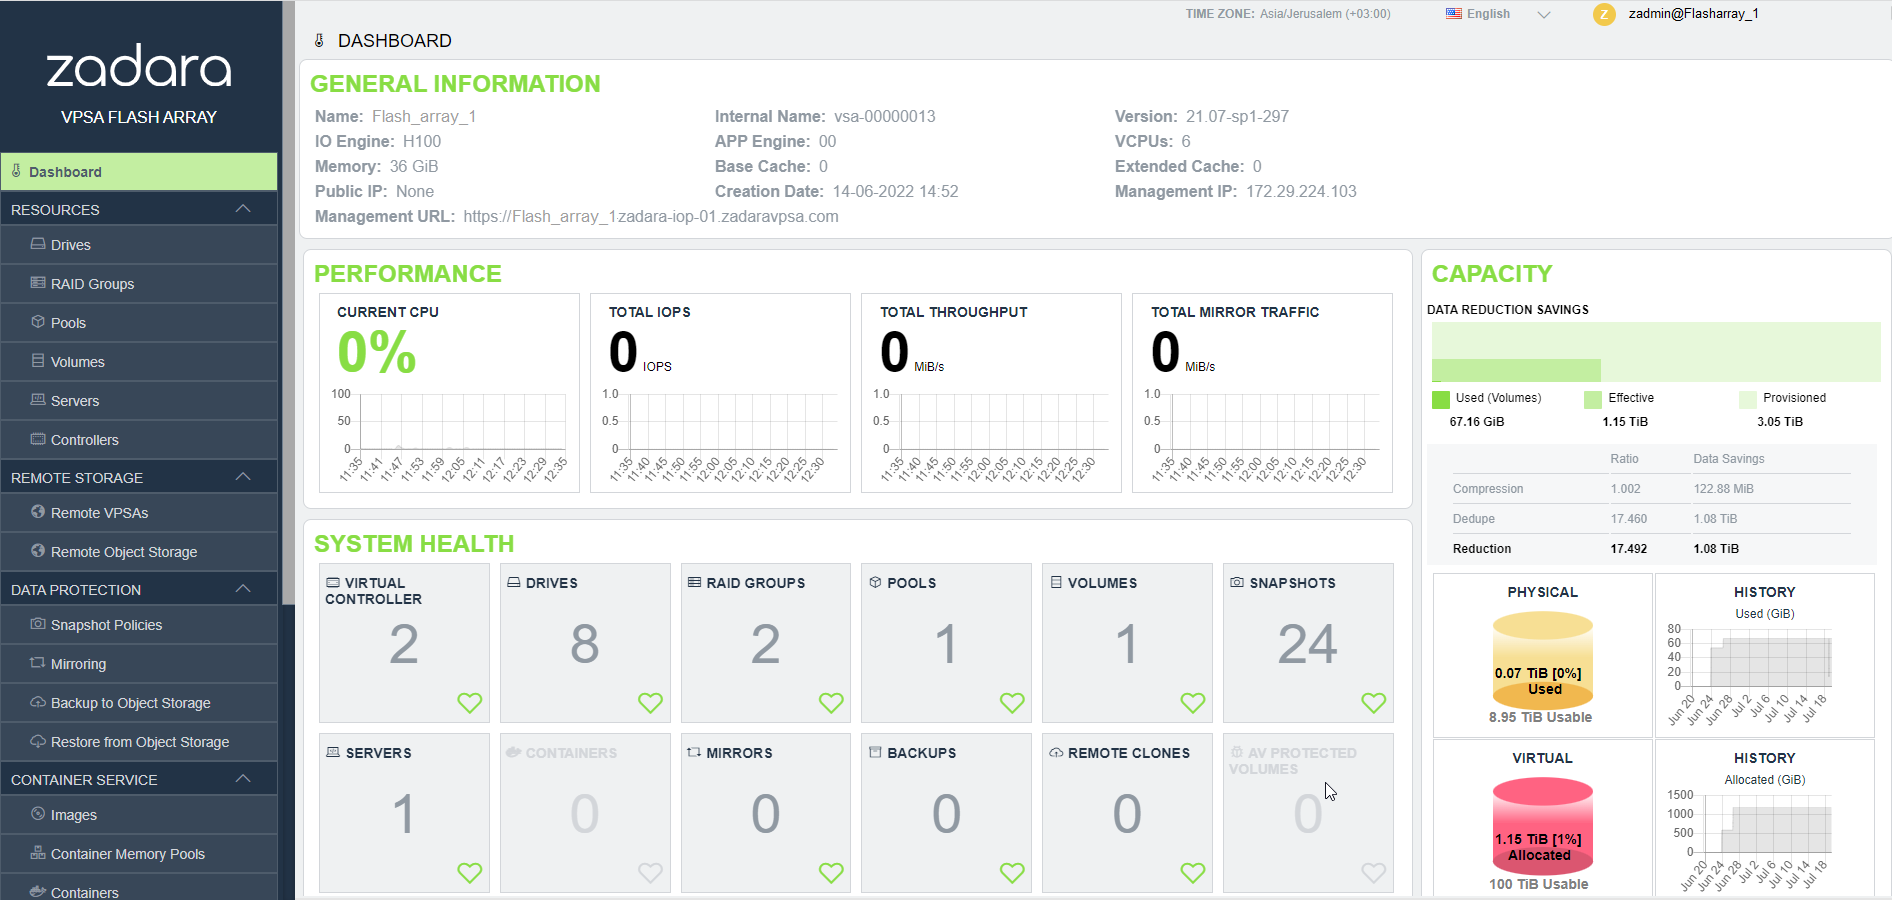Viewport: 1892px width, 900px height.
Task: Click the Remote Object Storage globe icon
Action: click(x=38, y=551)
